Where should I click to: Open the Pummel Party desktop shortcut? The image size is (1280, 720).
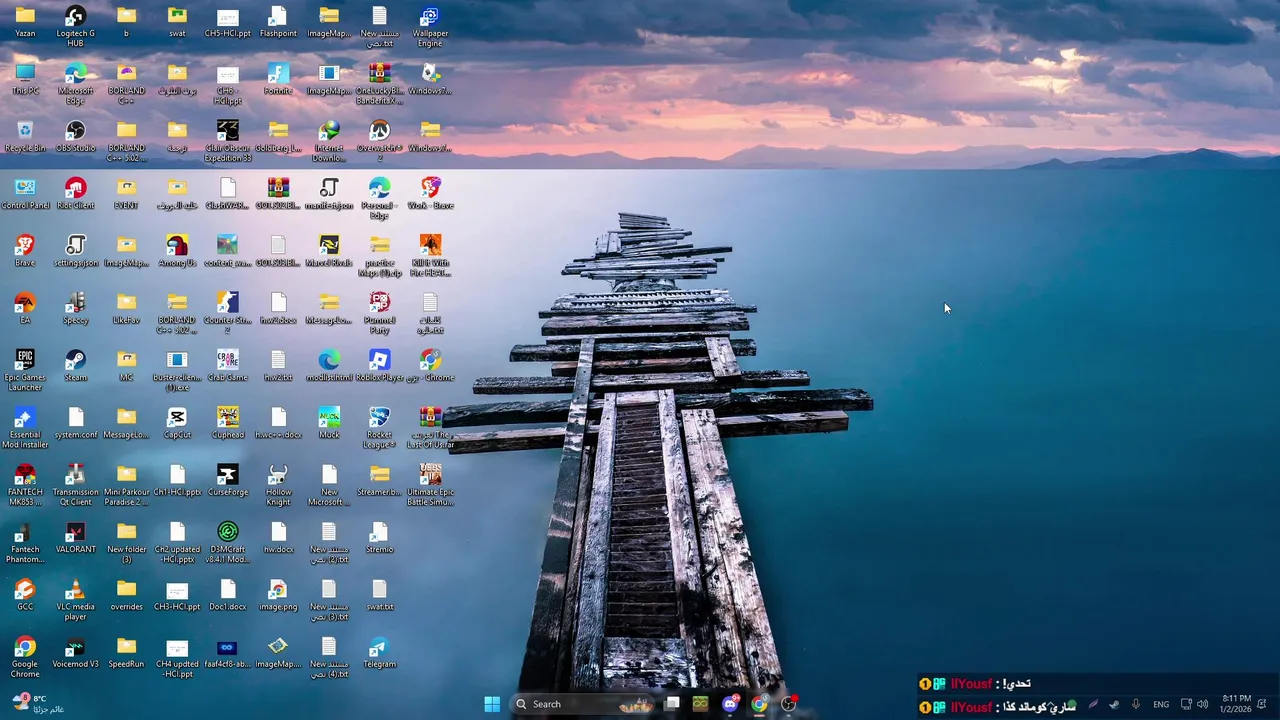[379, 312]
